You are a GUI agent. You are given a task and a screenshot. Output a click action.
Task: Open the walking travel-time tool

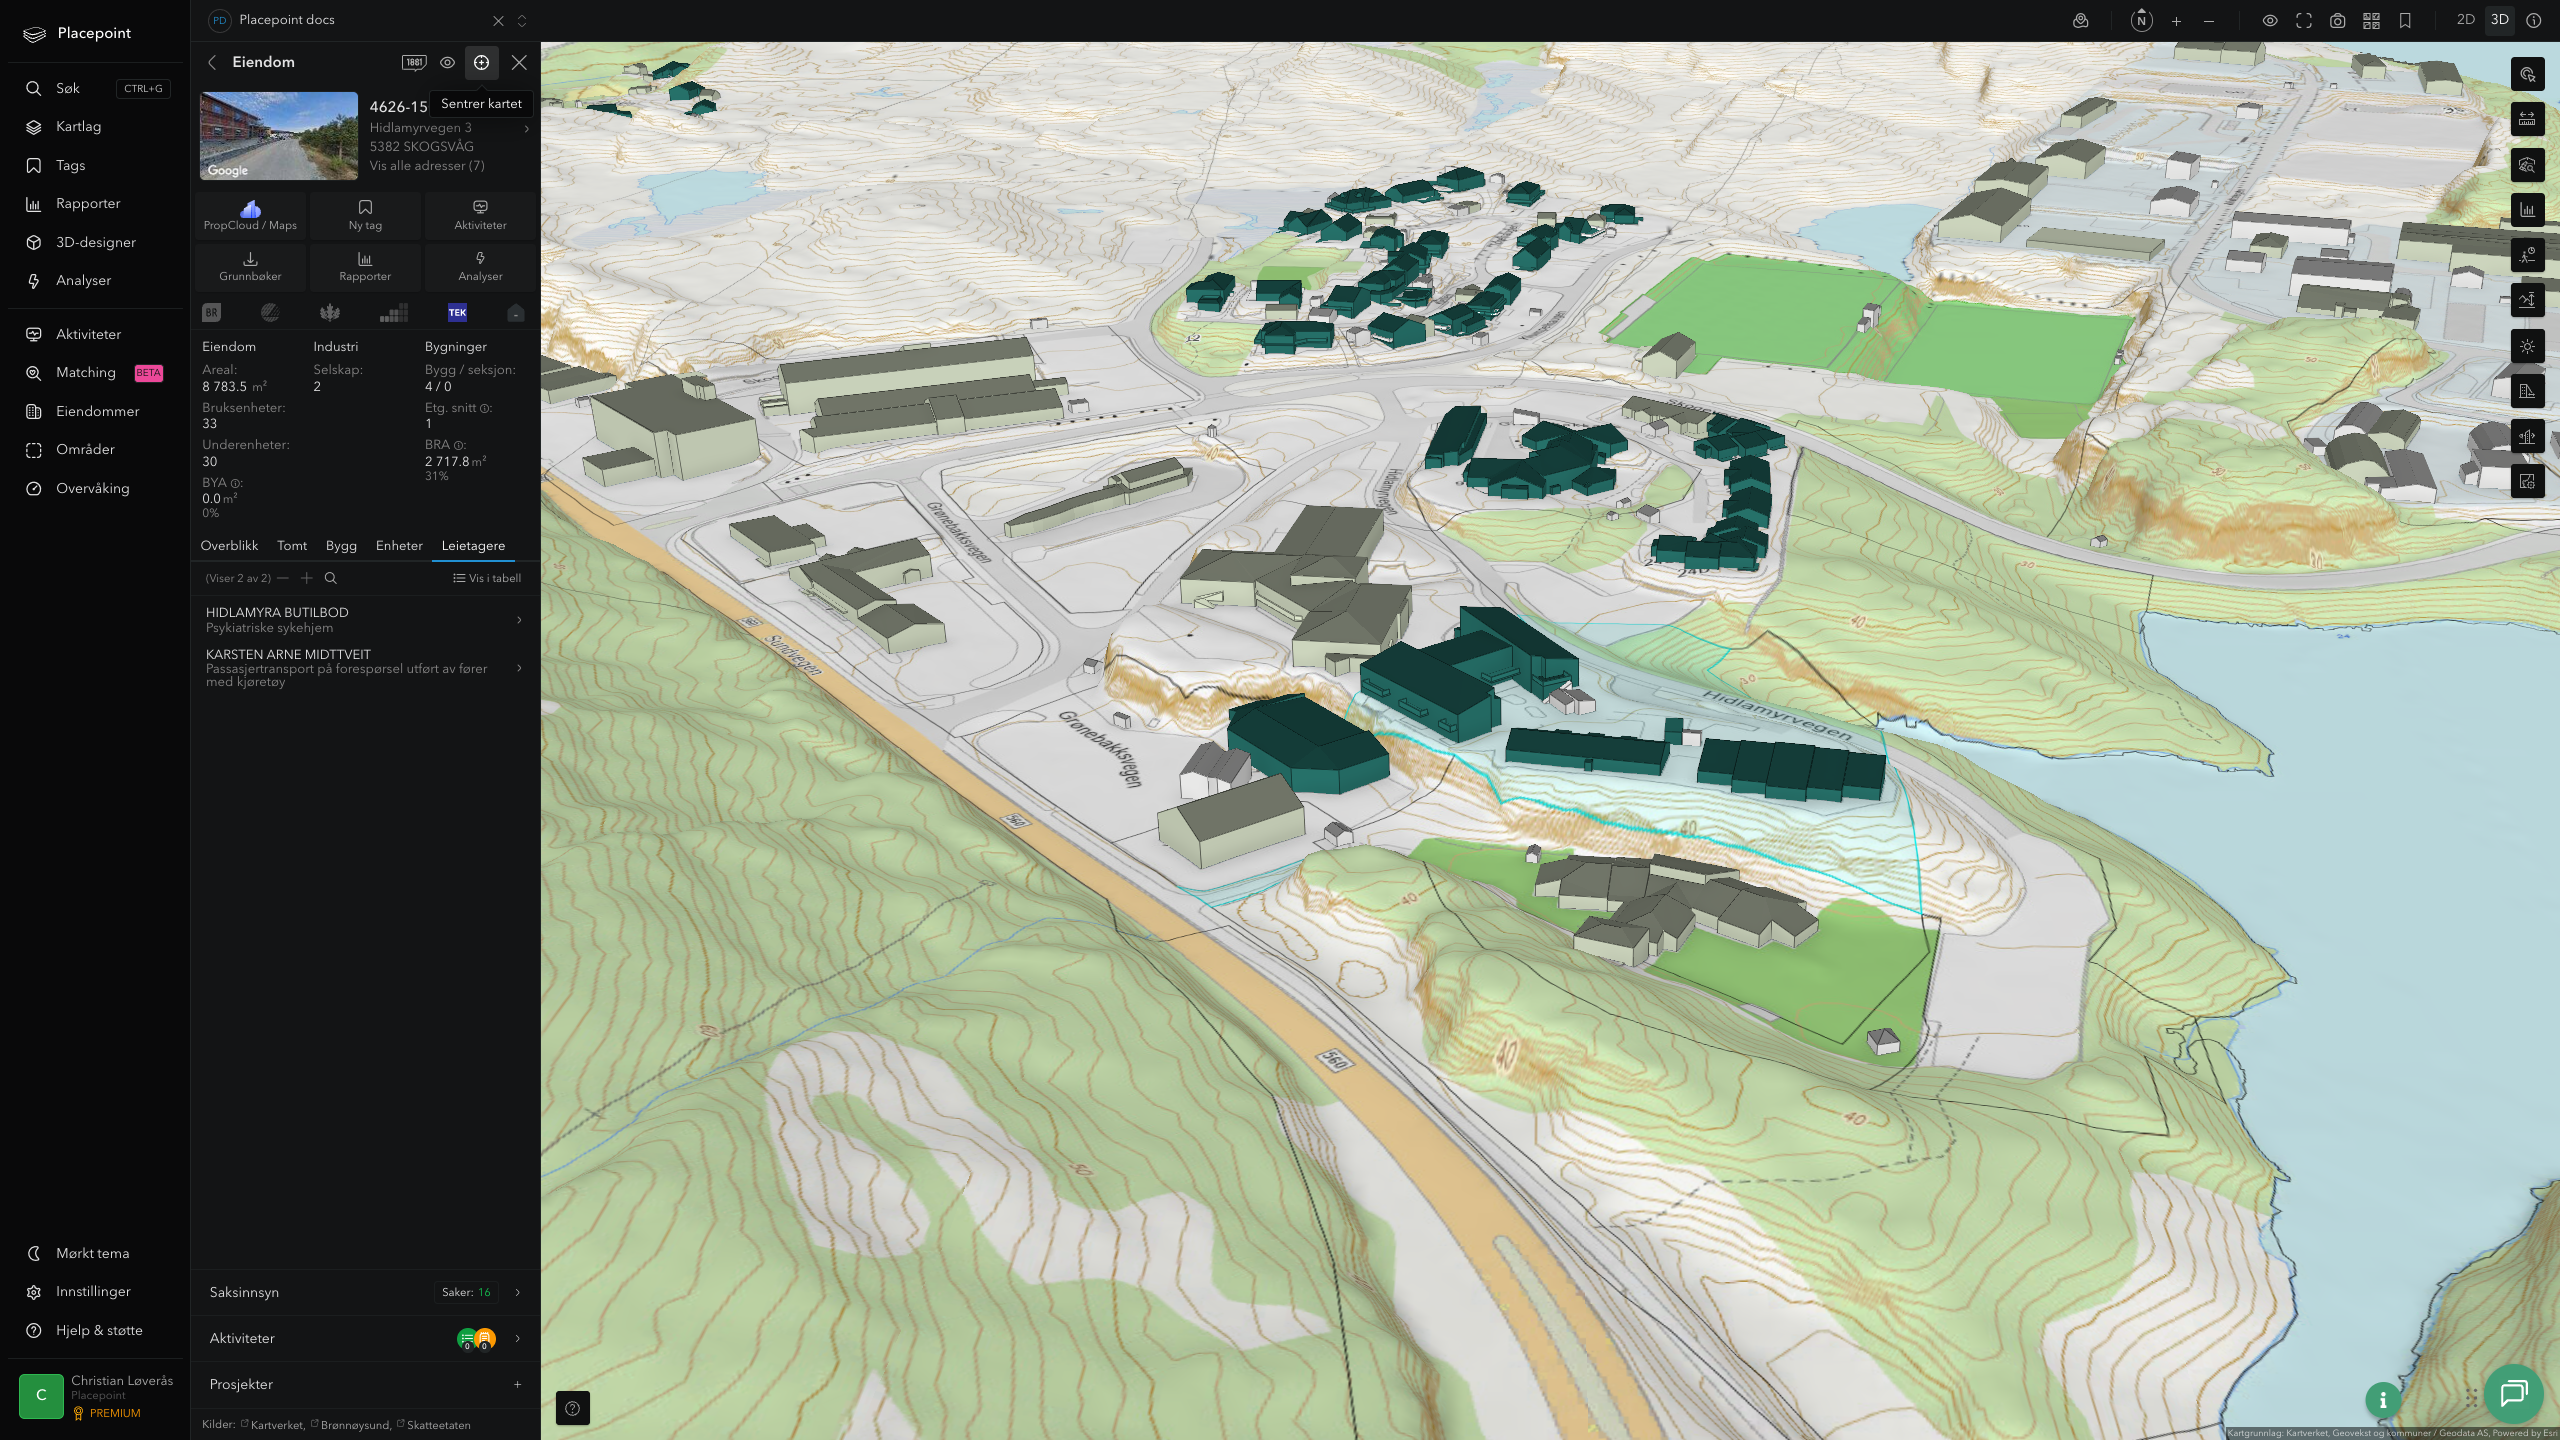2528,255
